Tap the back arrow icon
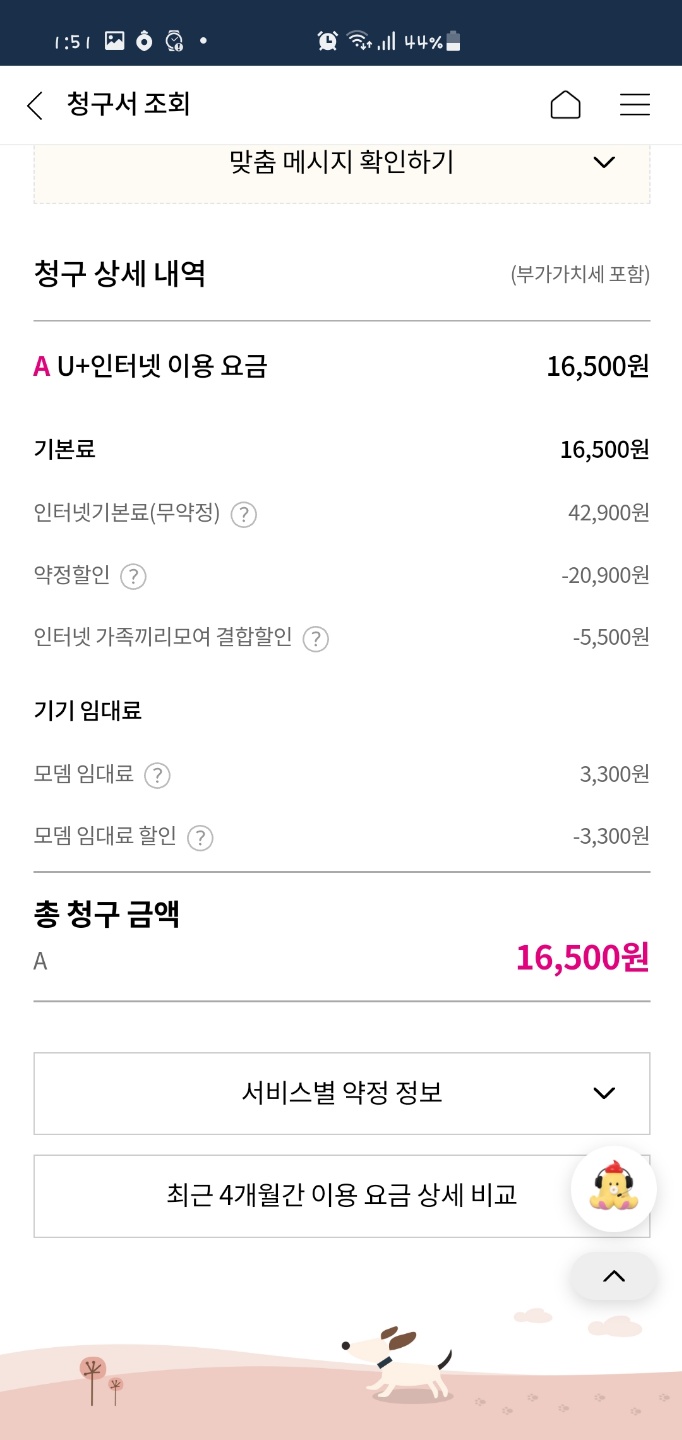This screenshot has height=1440, width=682. 35,105
